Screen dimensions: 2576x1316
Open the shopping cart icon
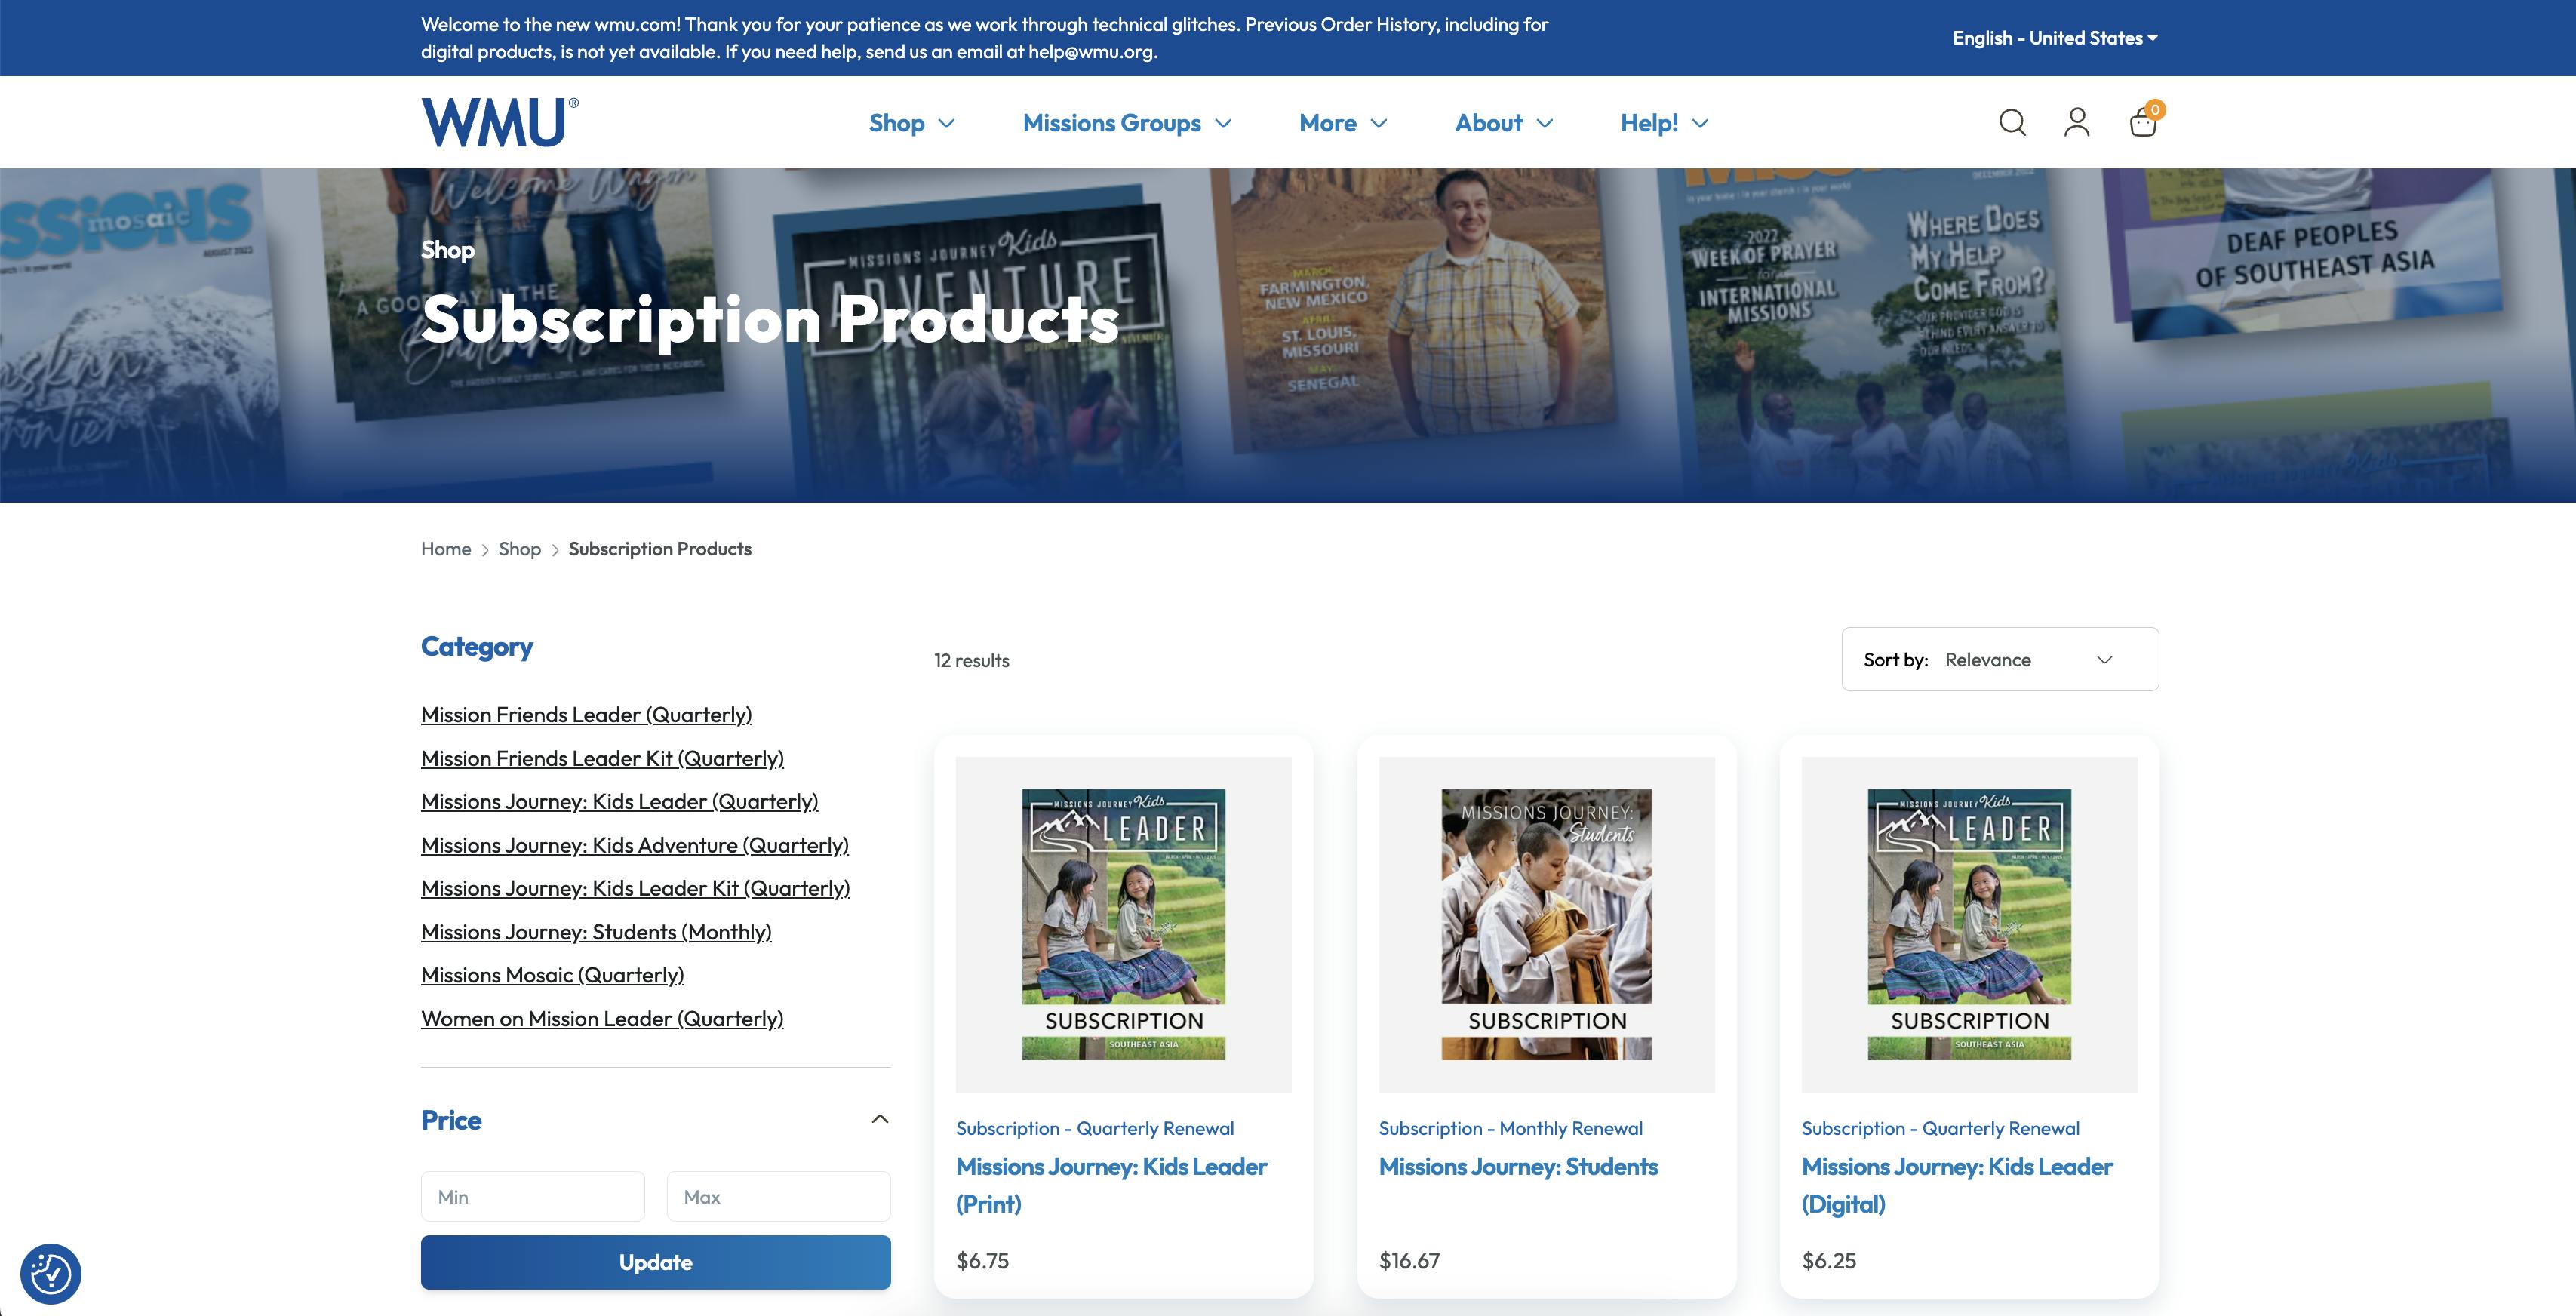tap(2143, 122)
